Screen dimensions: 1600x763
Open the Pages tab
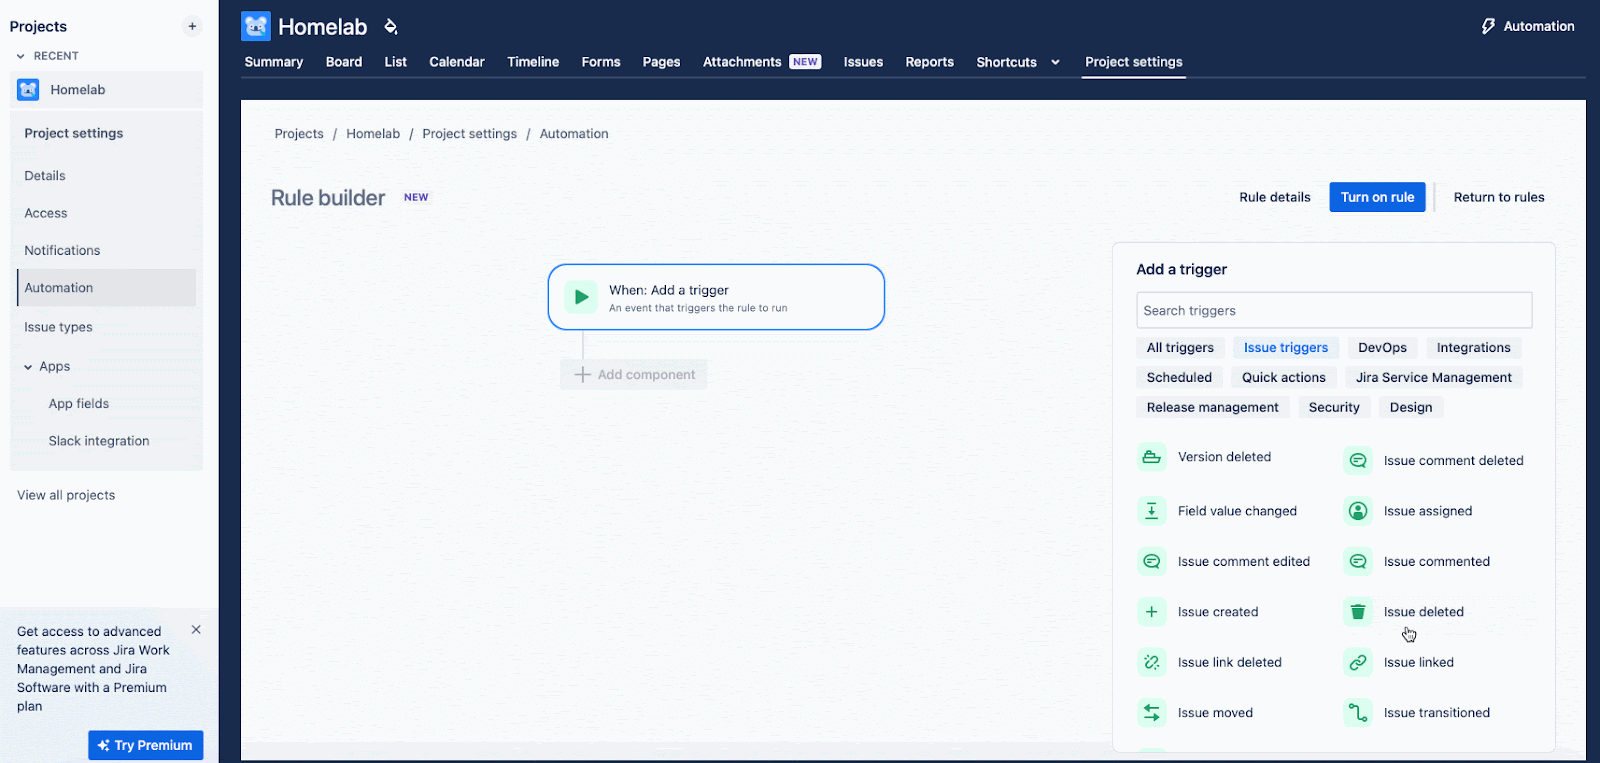661,62
